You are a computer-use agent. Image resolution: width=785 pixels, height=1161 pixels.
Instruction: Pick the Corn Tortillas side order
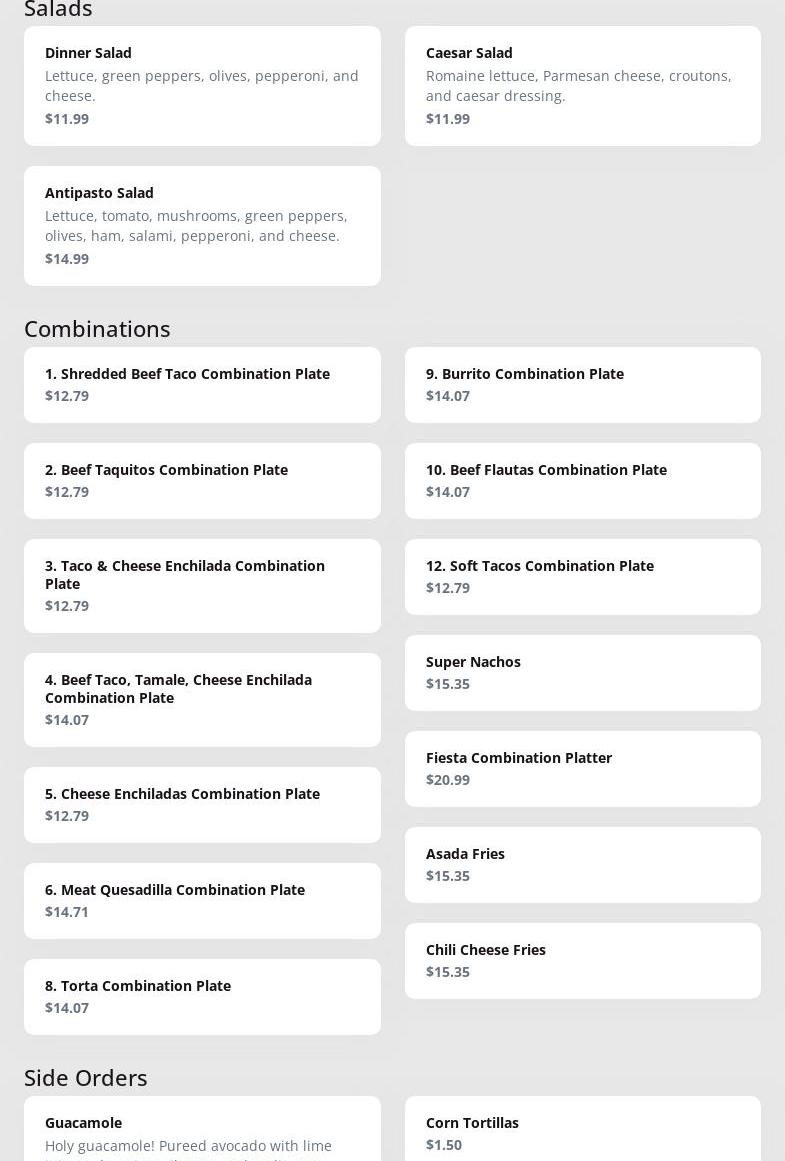pos(582,1132)
